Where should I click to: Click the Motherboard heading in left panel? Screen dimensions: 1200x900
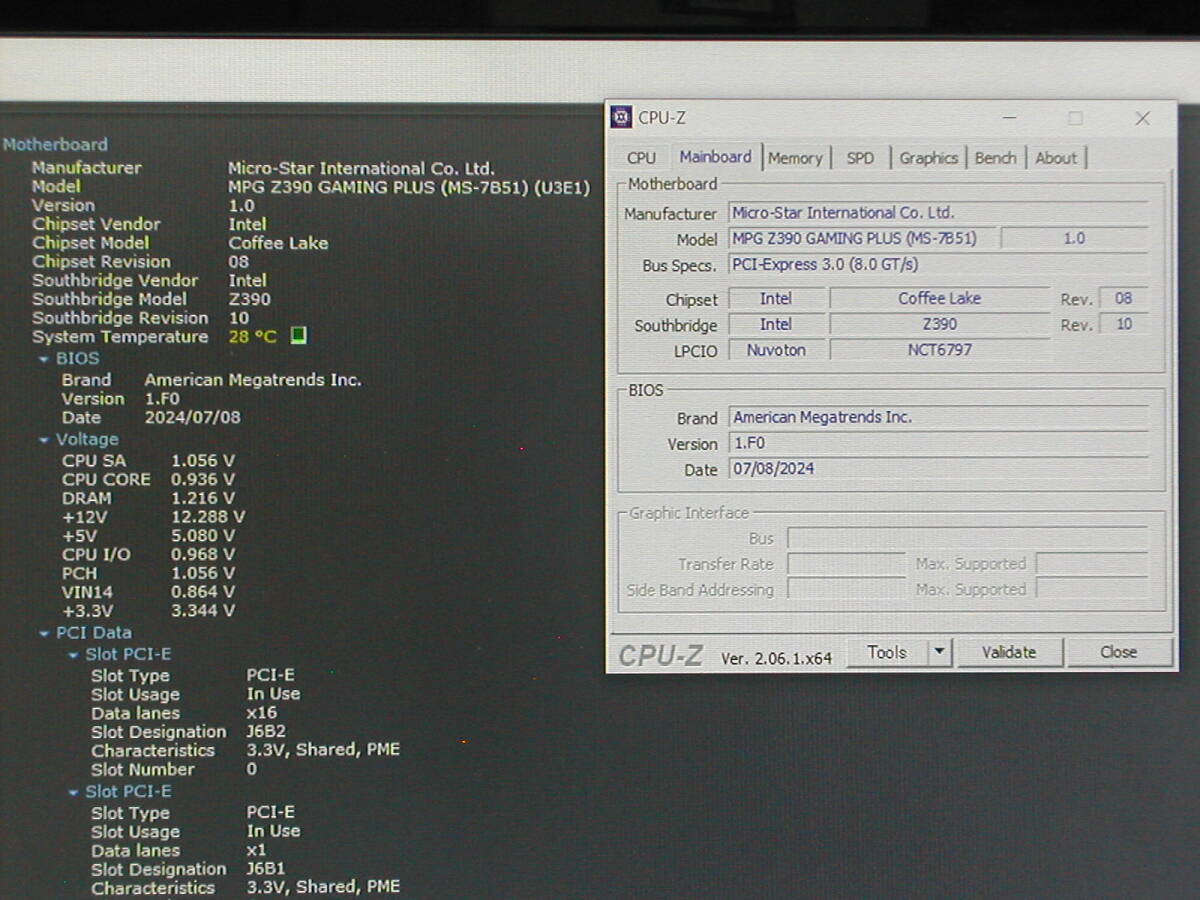[x=55, y=144]
